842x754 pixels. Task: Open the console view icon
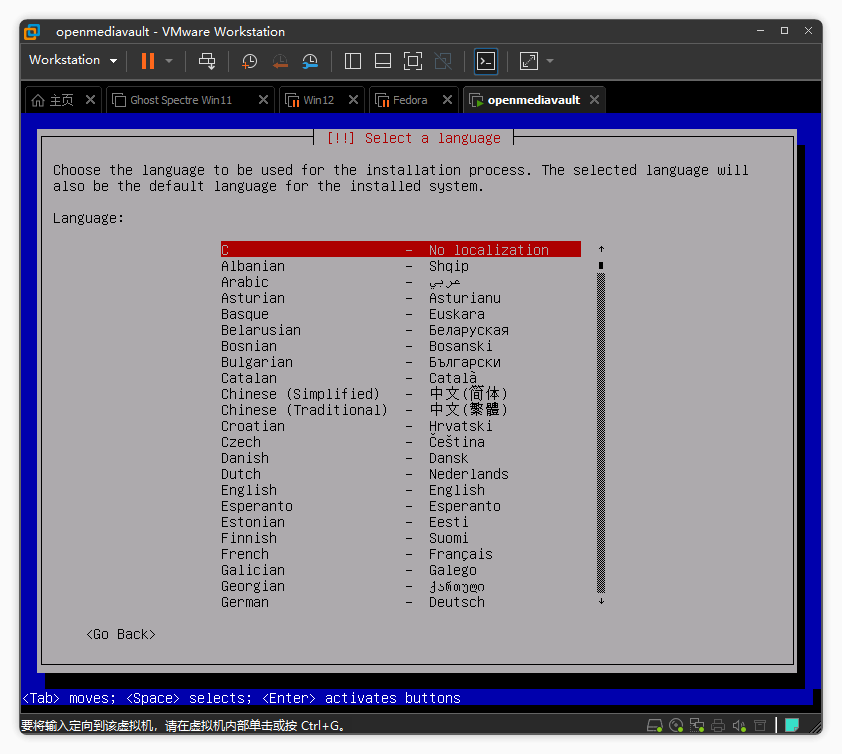click(x=485, y=61)
